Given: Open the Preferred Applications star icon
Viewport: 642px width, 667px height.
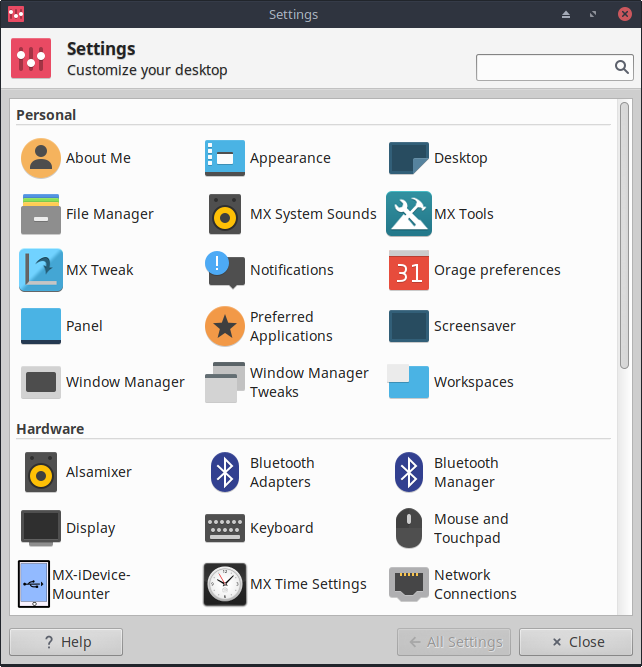Looking at the screenshot, I should pyautogui.click(x=225, y=326).
